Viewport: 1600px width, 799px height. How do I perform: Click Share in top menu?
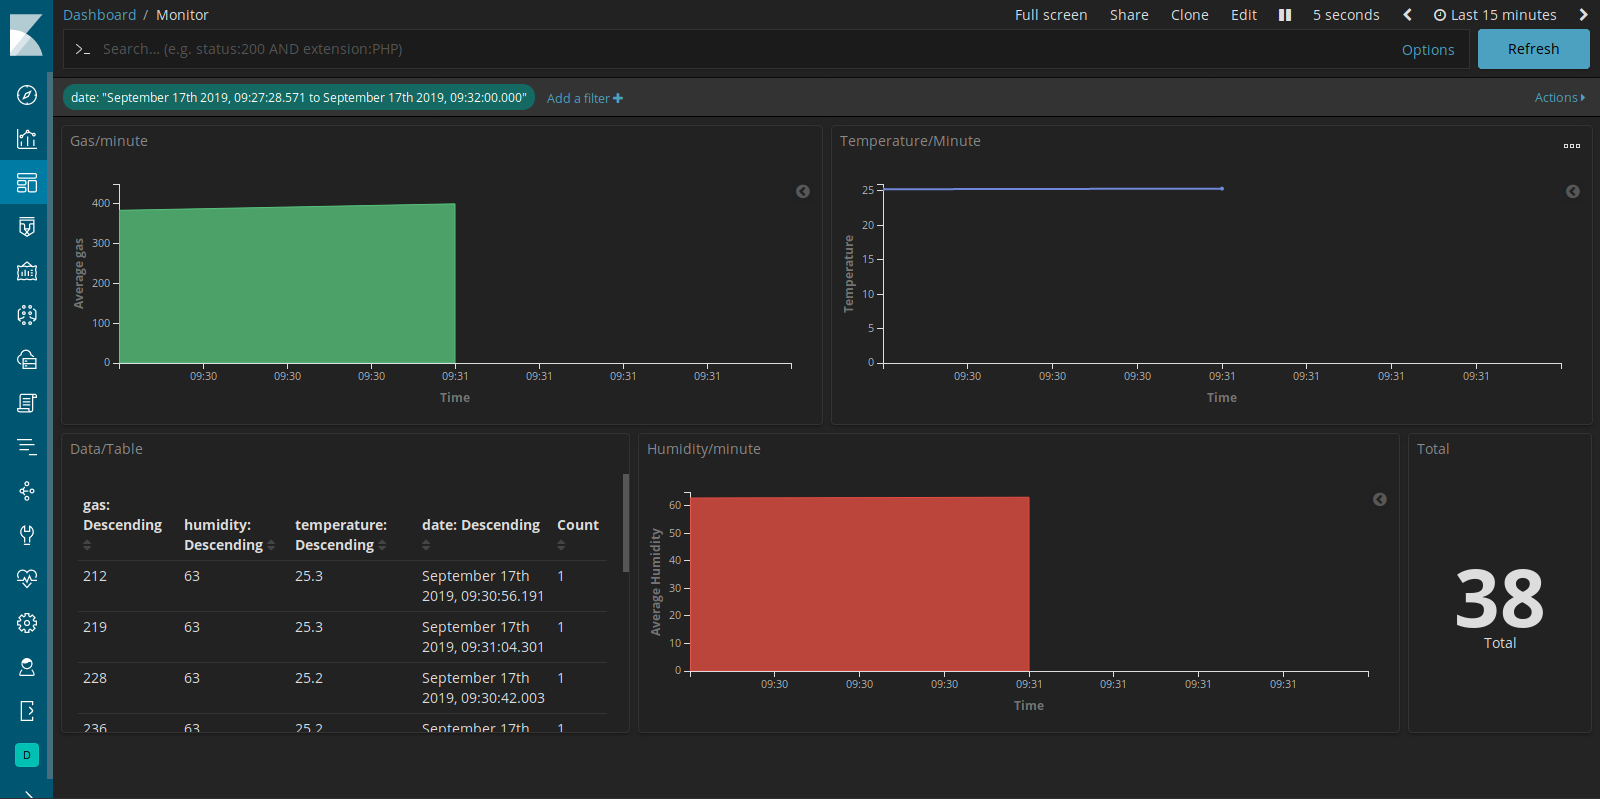(x=1129, y=15)
